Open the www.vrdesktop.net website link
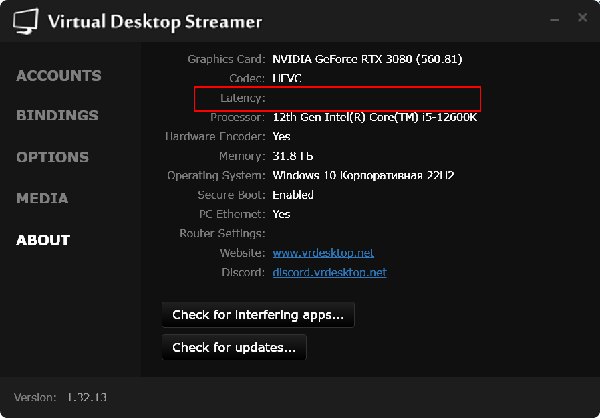 (323, 253)
